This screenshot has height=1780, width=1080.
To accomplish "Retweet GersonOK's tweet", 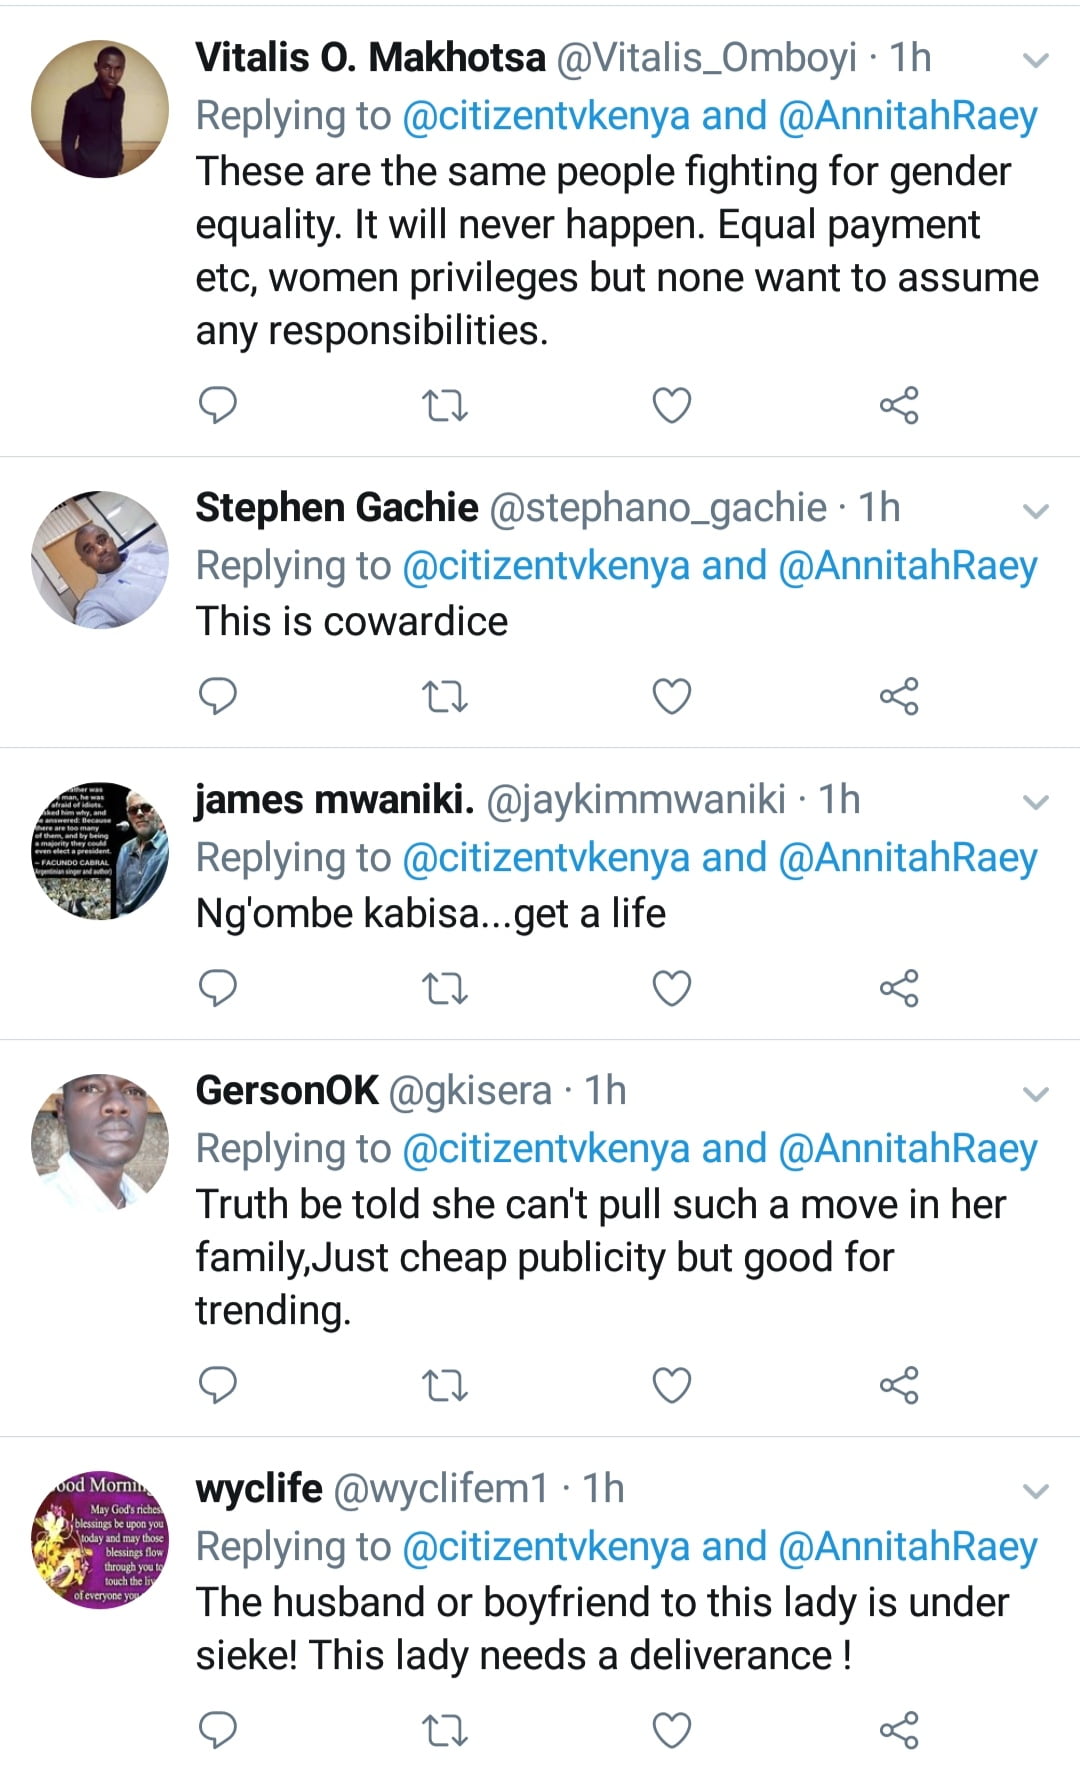I will click(x=445, y=1386).
